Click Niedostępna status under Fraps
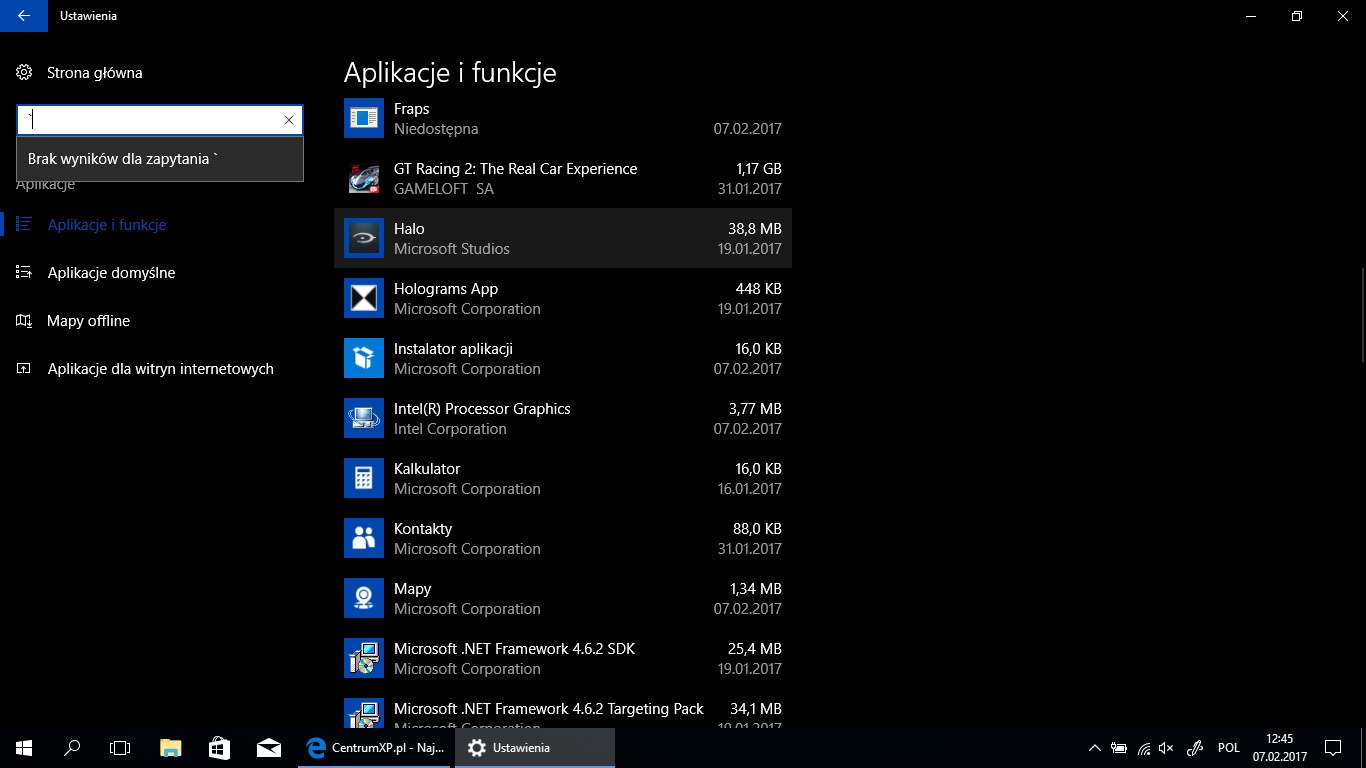The height and width of the screenshot is (768, 1366). [436, 129]
